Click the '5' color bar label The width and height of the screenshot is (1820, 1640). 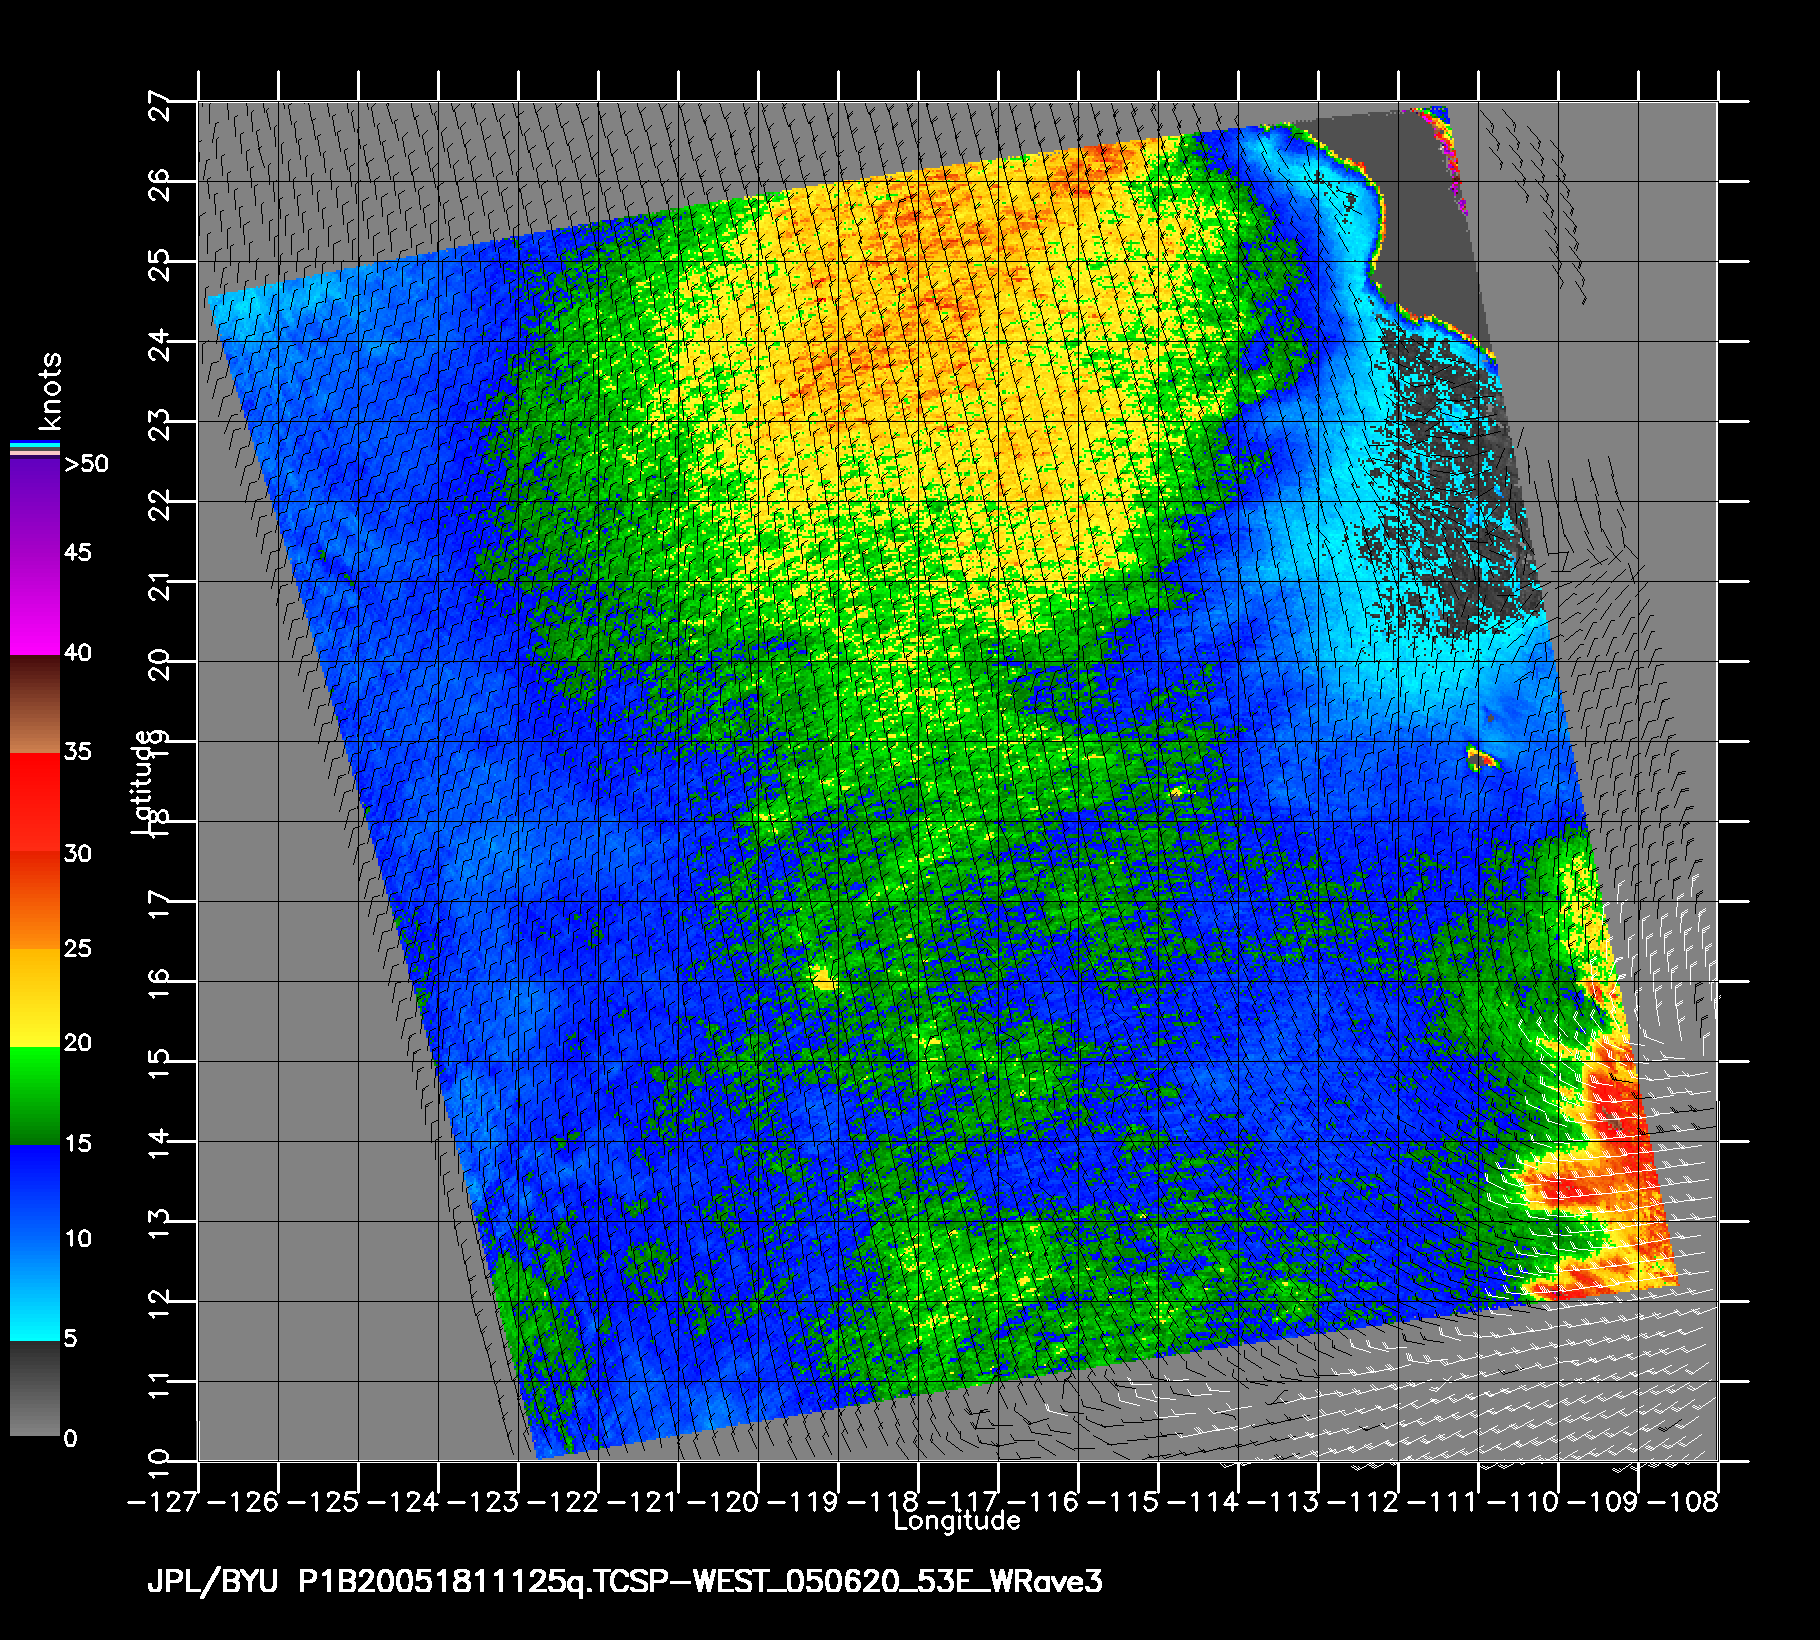(x=70, y=1339)
